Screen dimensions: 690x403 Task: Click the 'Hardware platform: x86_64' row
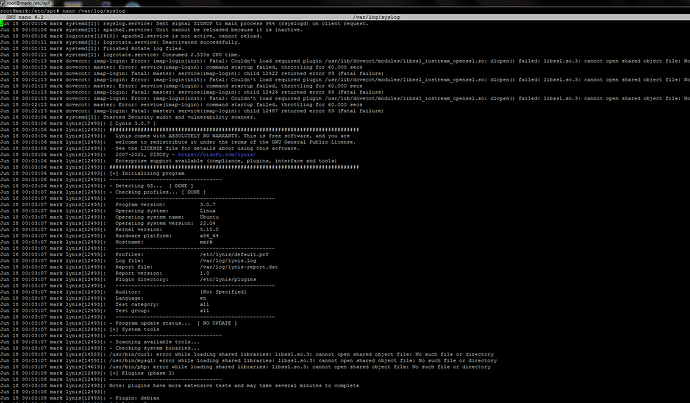pos(167,236)
